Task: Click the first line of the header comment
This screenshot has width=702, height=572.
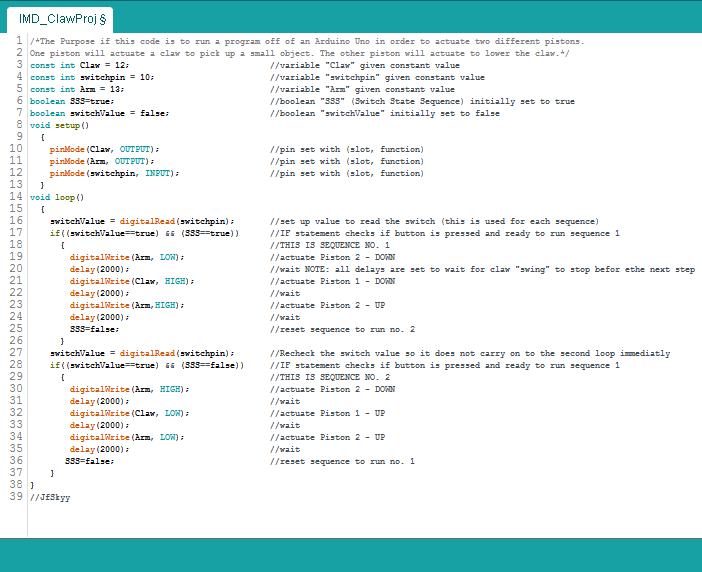Action: tap(307, 42)
